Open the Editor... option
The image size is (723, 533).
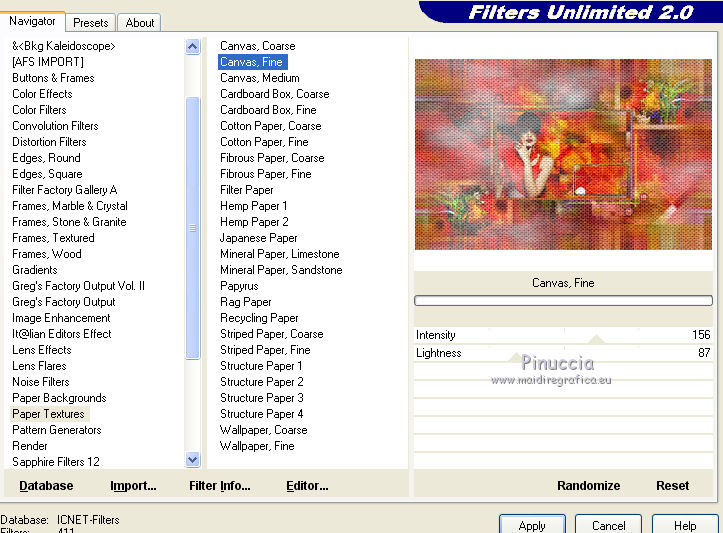(x=307, y=486)
